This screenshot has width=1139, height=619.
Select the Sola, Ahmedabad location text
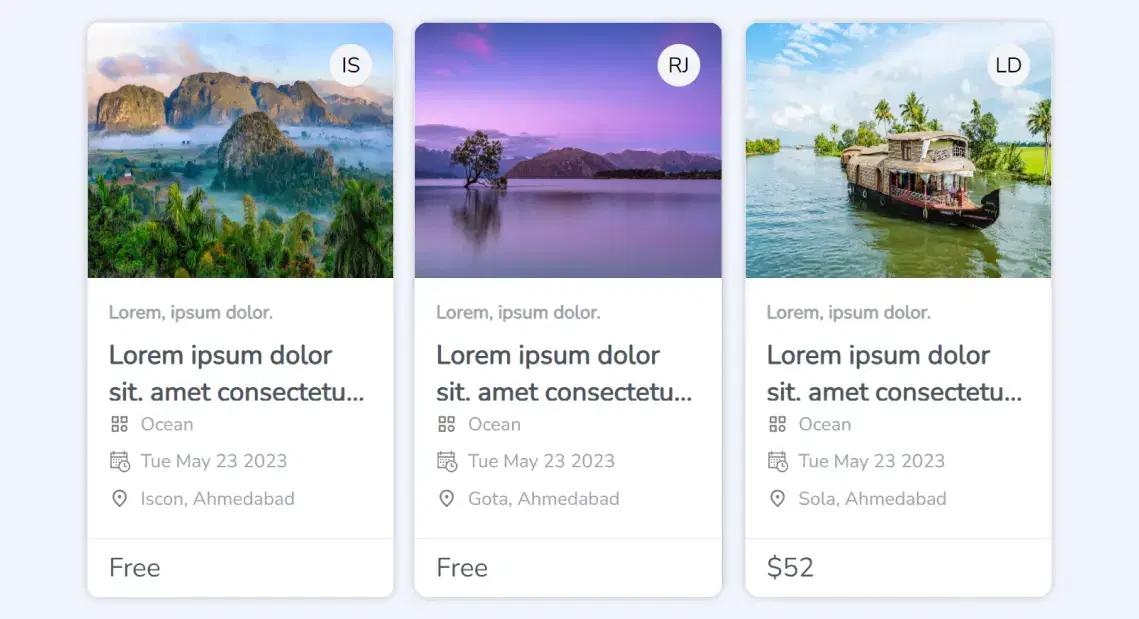click(x=872, y=498)
